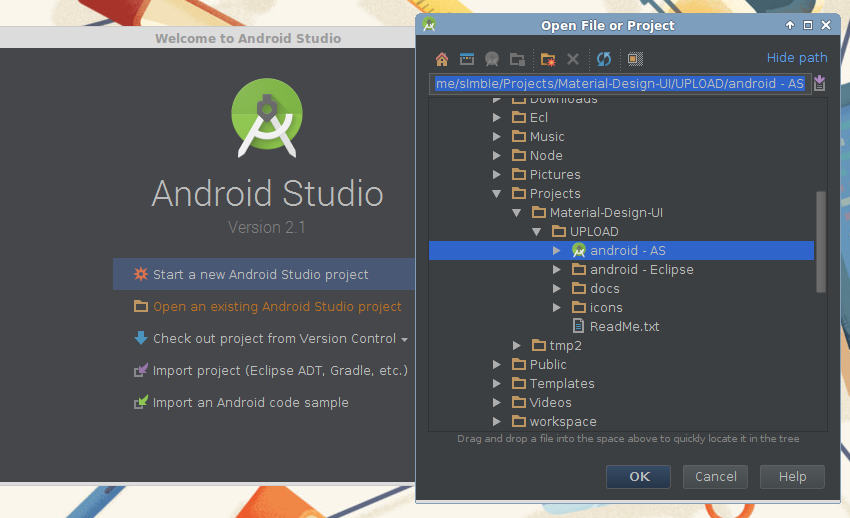The height and width of the screenshot is (518, 850).
Task: Click the Android Studio logo on Welcome screen
Action: pos(267,118)
